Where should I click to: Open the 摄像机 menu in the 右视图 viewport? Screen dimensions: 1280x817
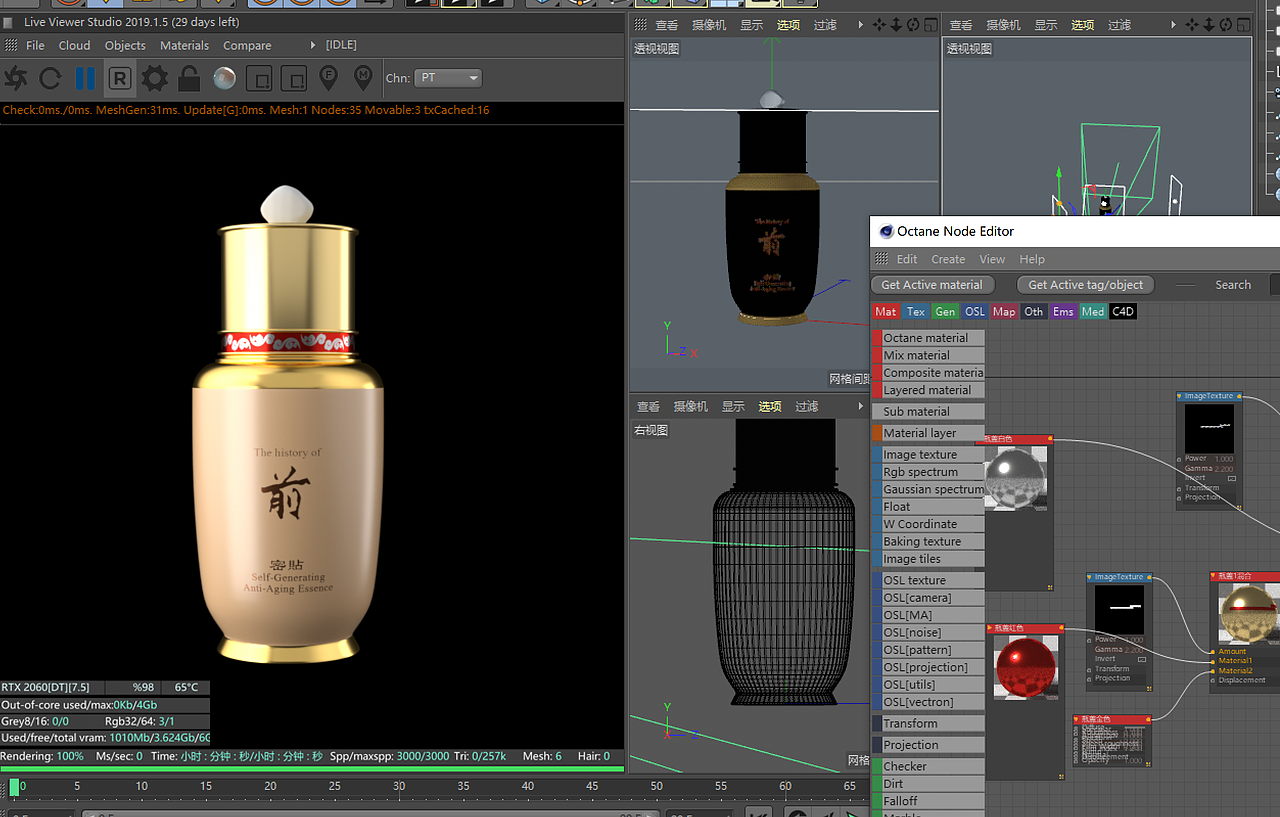(690, 407)
